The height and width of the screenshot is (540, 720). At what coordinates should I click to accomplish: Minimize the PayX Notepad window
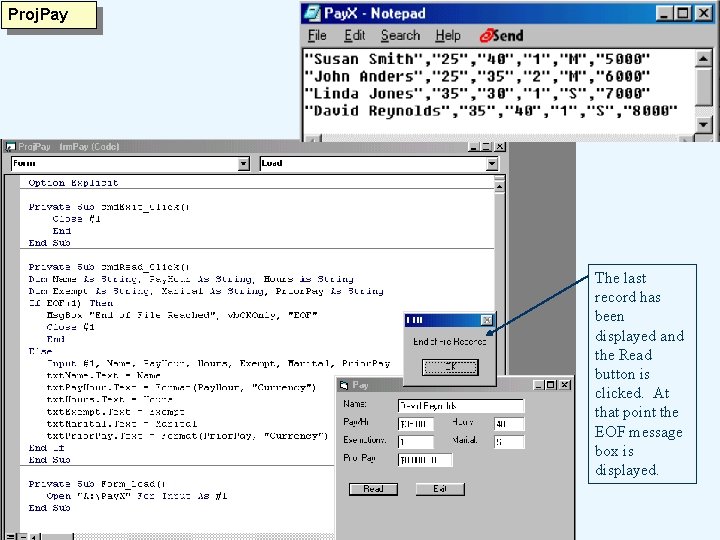coord(664,13)
